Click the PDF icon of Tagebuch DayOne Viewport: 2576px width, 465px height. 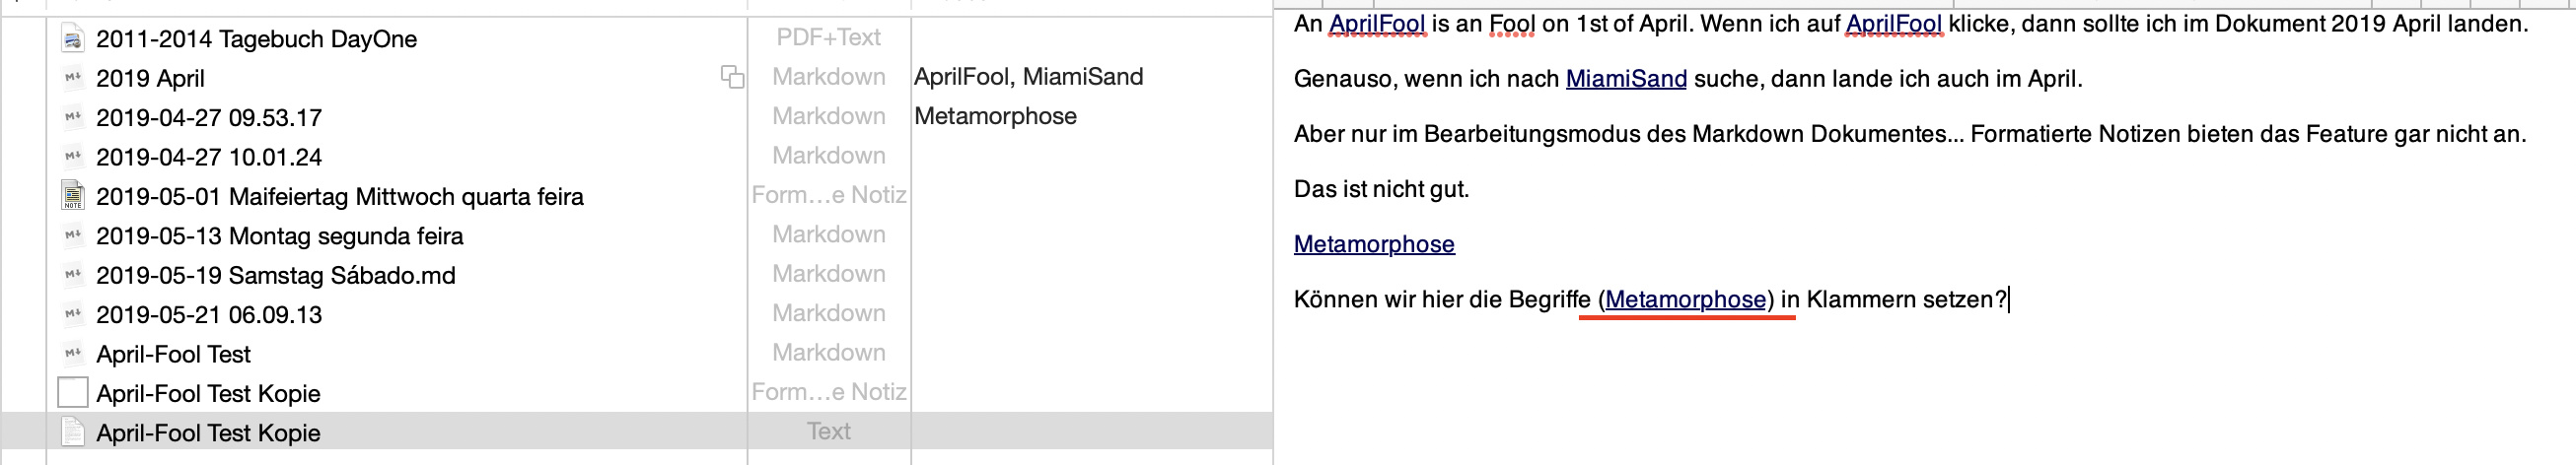coord(73,40)
